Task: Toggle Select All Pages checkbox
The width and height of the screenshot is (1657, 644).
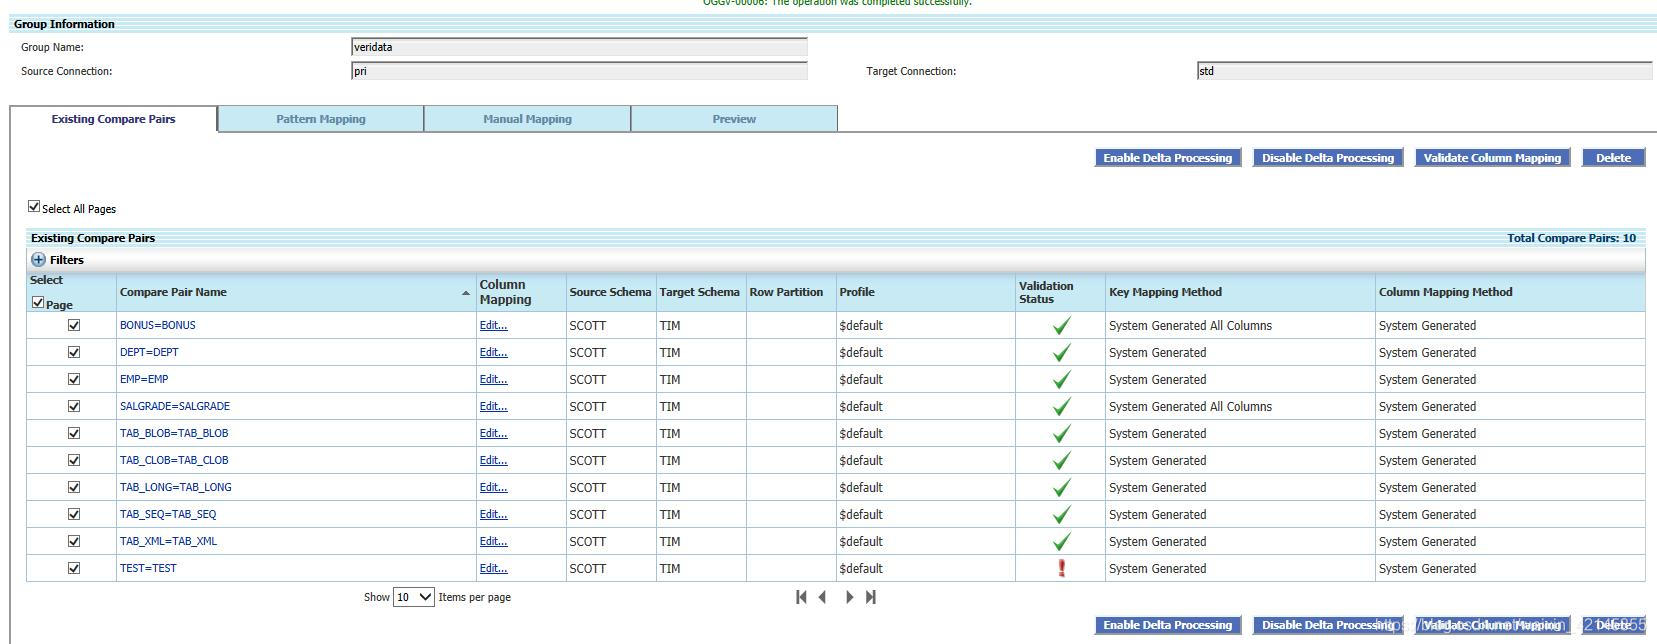Action: tap(34, 207)
